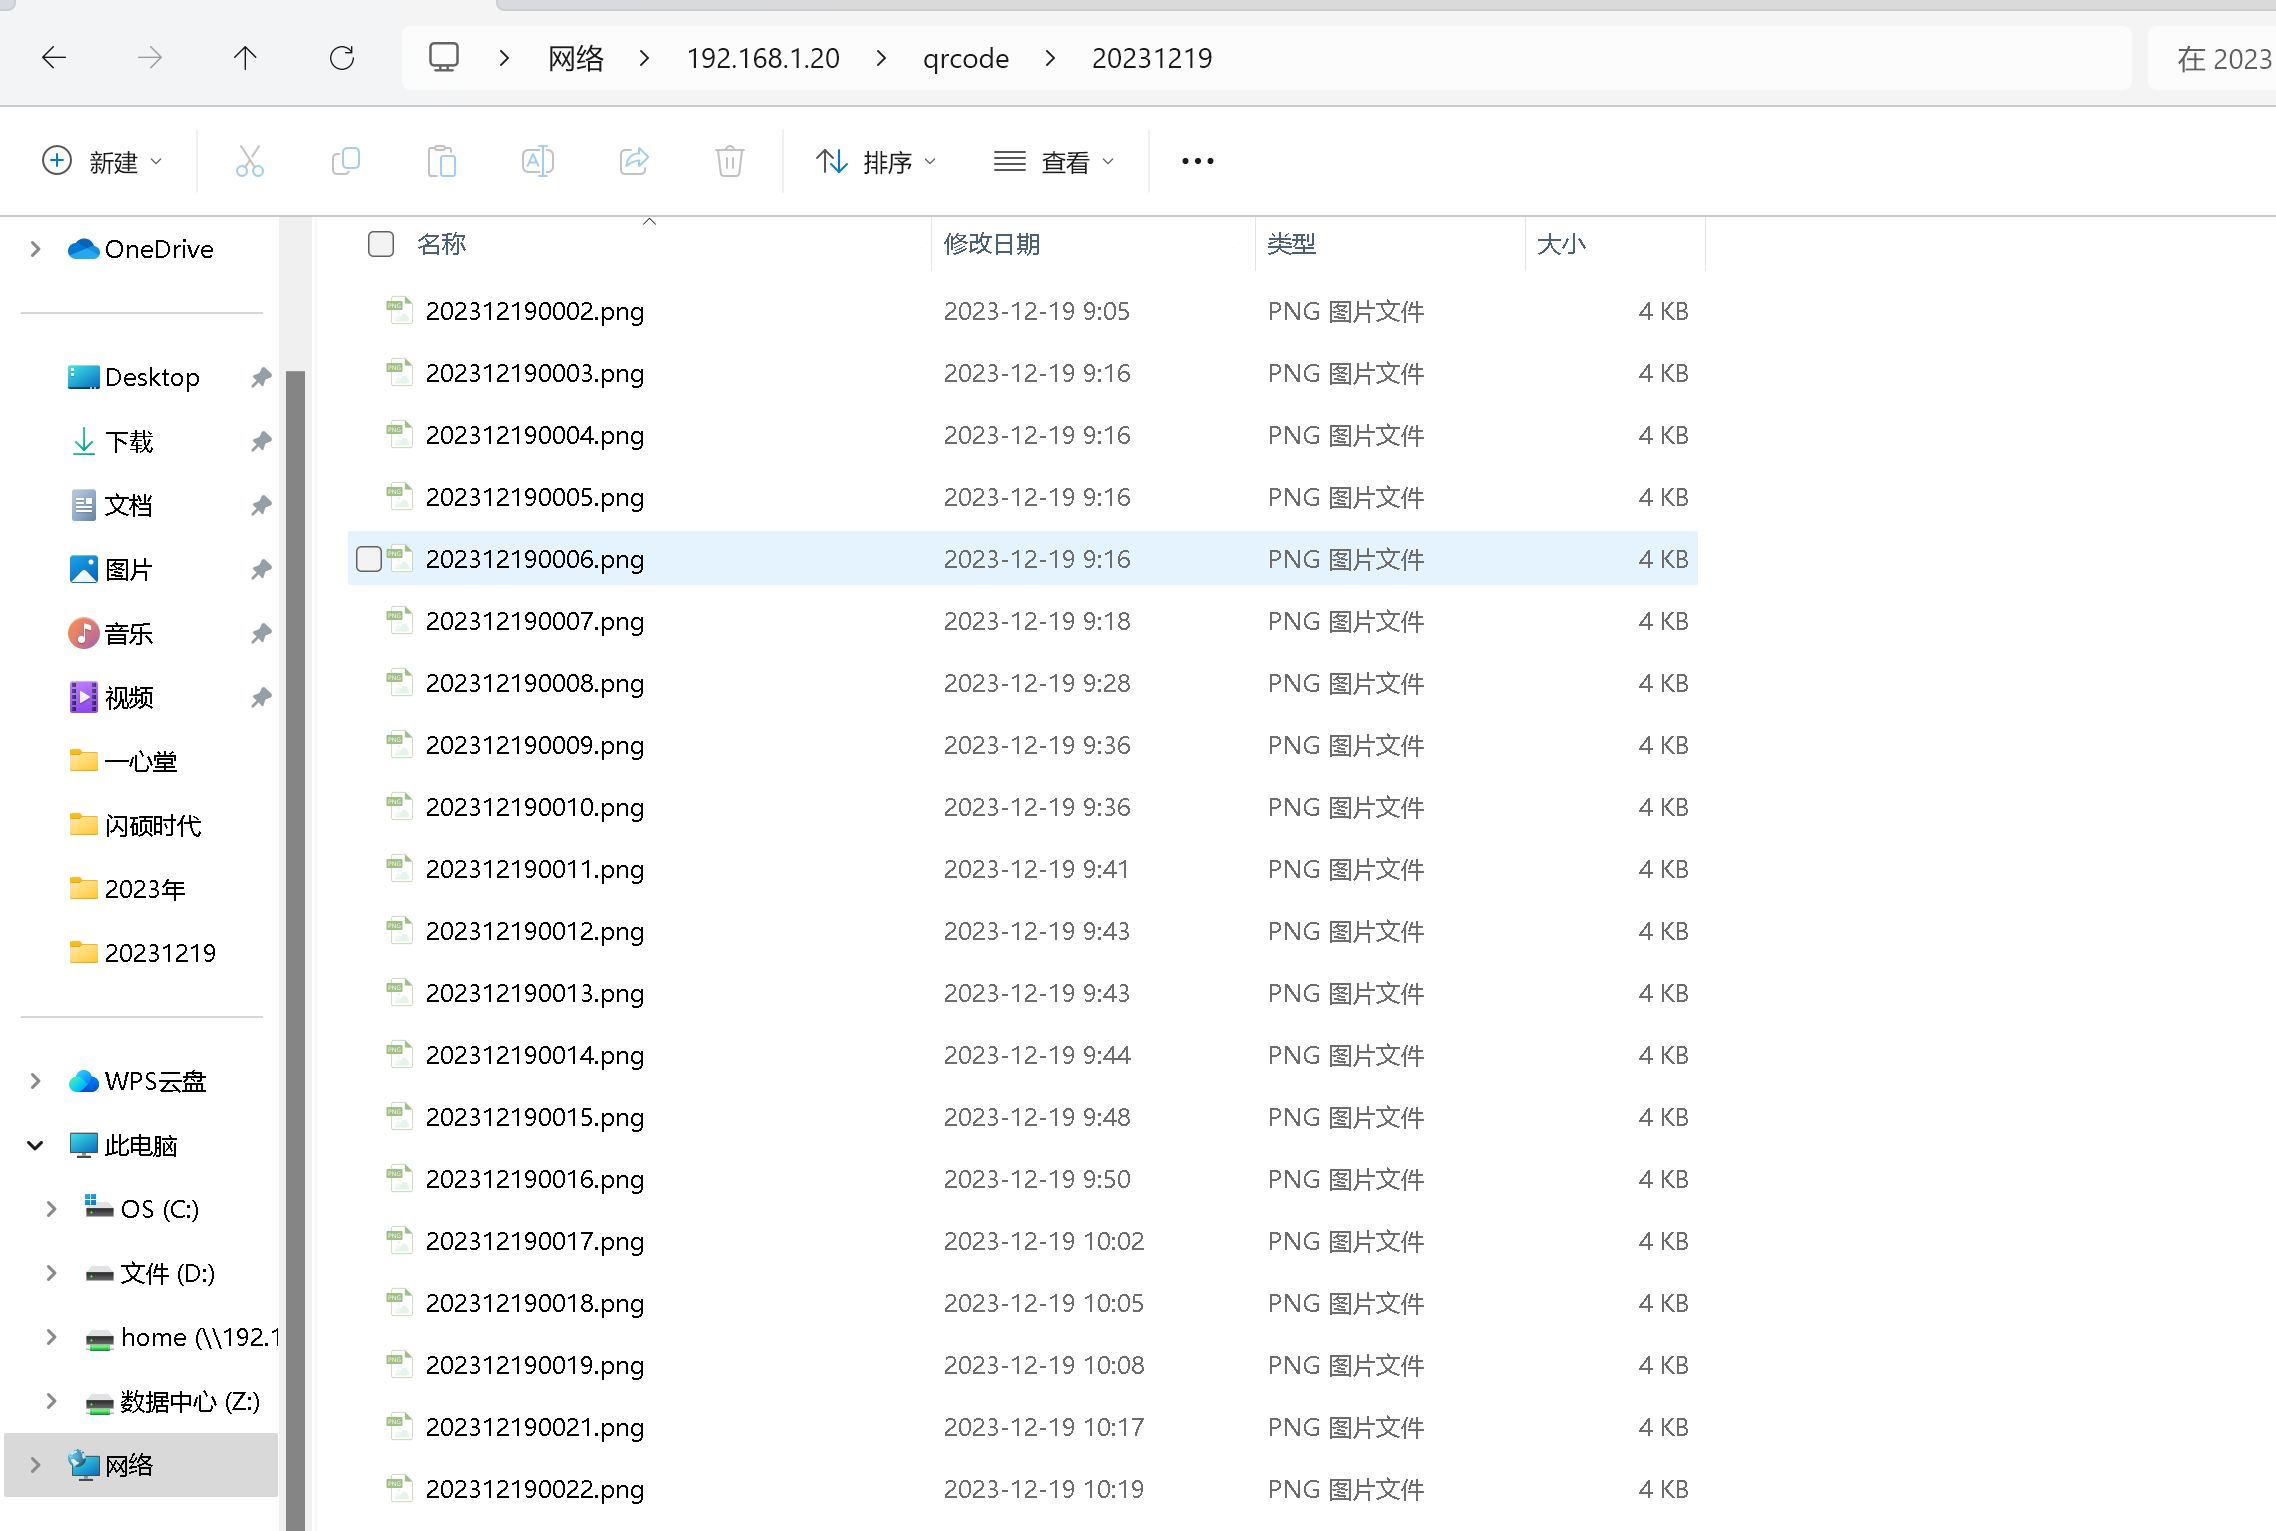Click the Up one level arrow

click(x=245, y=58)
